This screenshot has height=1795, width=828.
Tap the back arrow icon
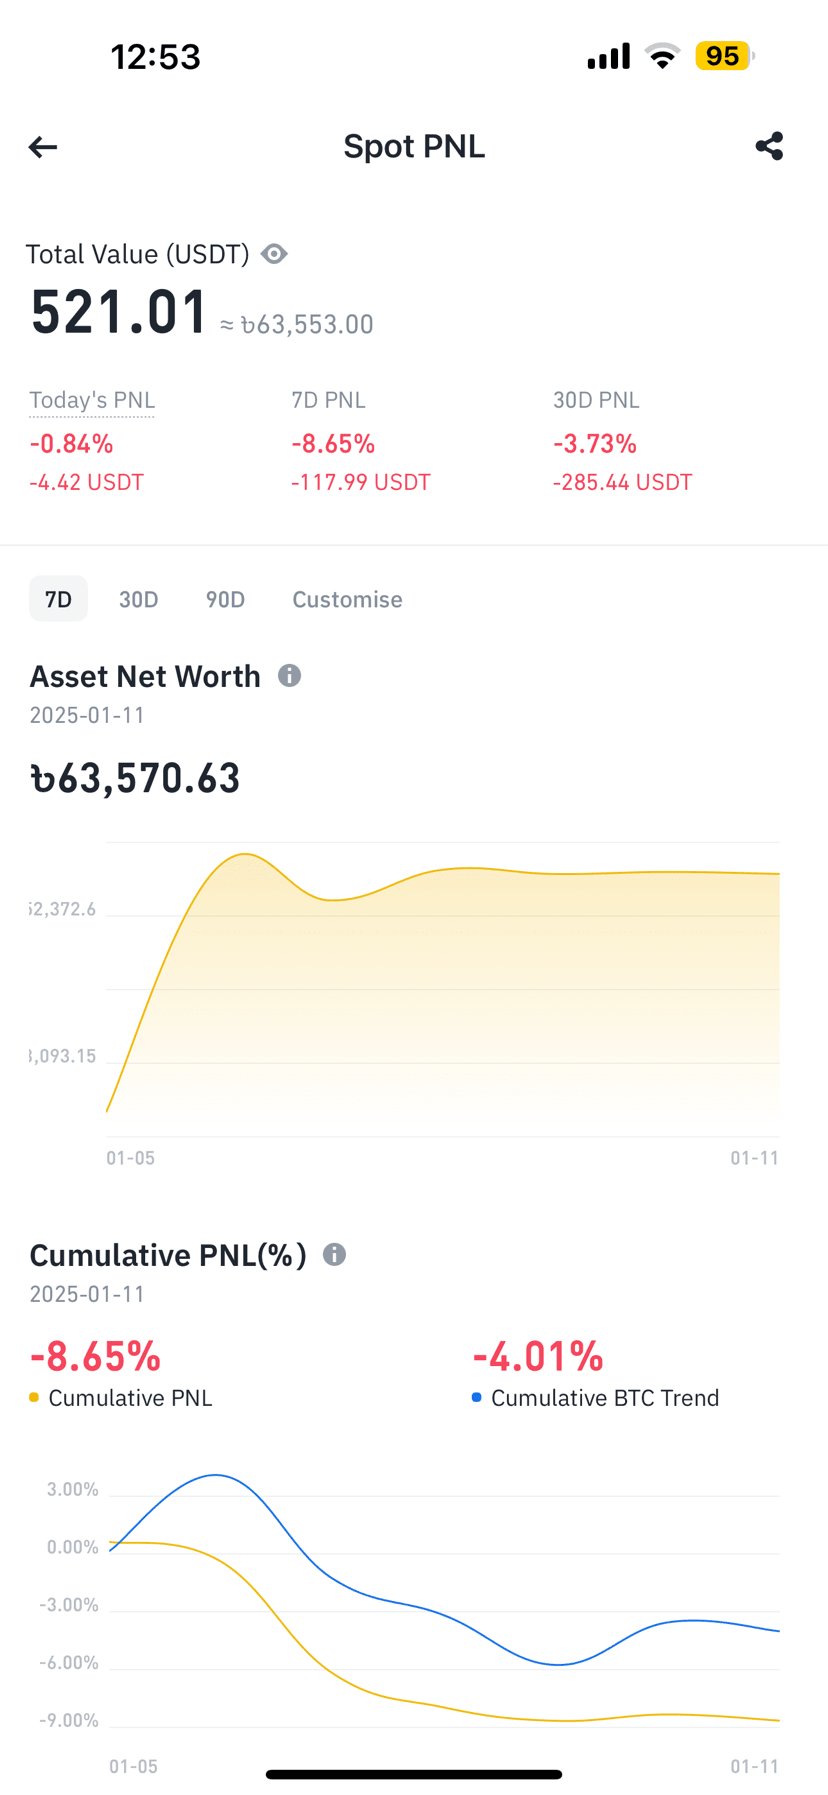tap(43, 147)
